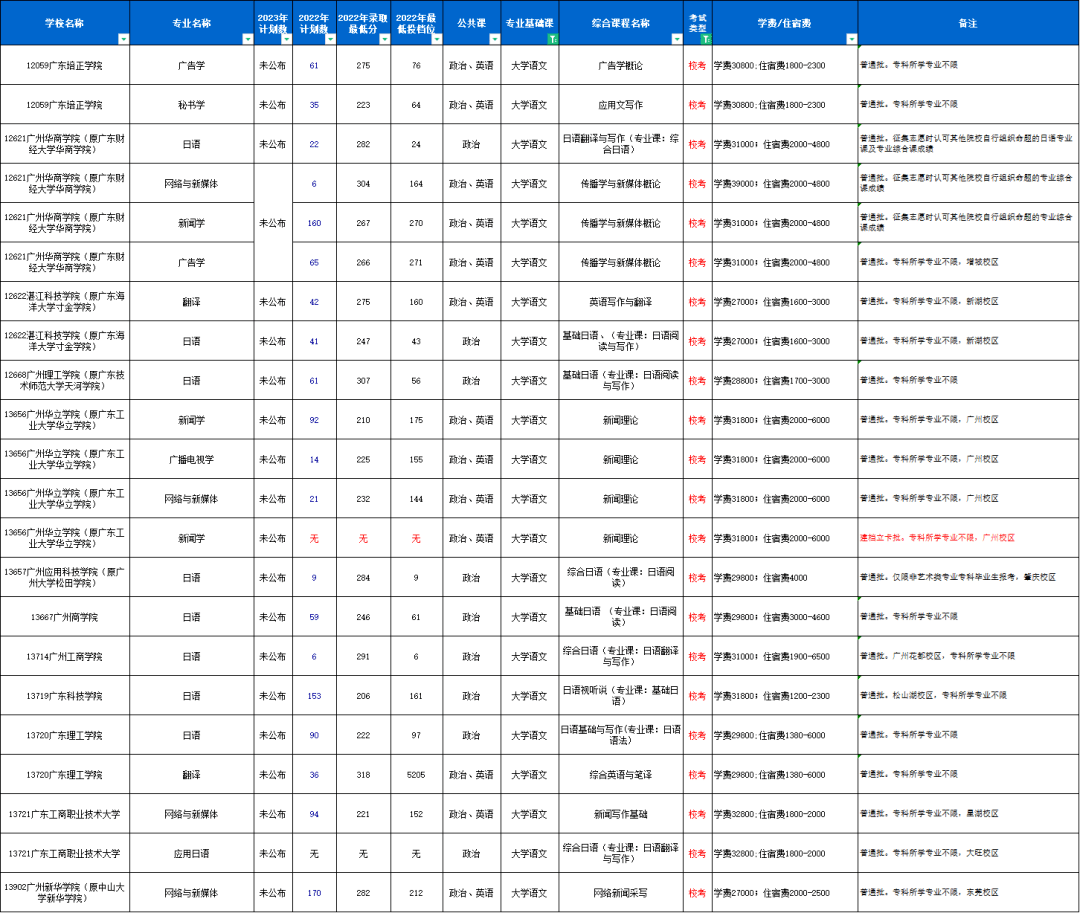Screen dimensions: 1080x913
Task: Open the 学校名称 column filter dropdown
Action: [x=123, y=39]
